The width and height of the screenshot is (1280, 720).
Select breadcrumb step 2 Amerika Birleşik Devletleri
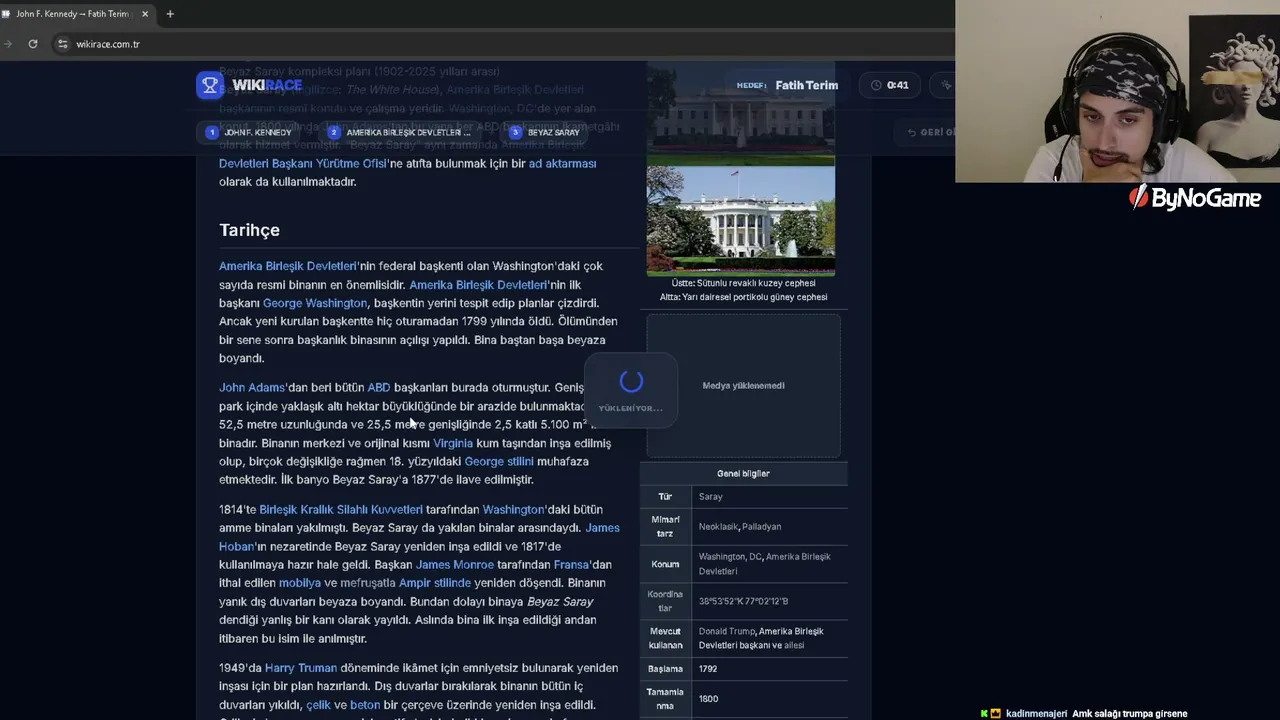[400, 132]
